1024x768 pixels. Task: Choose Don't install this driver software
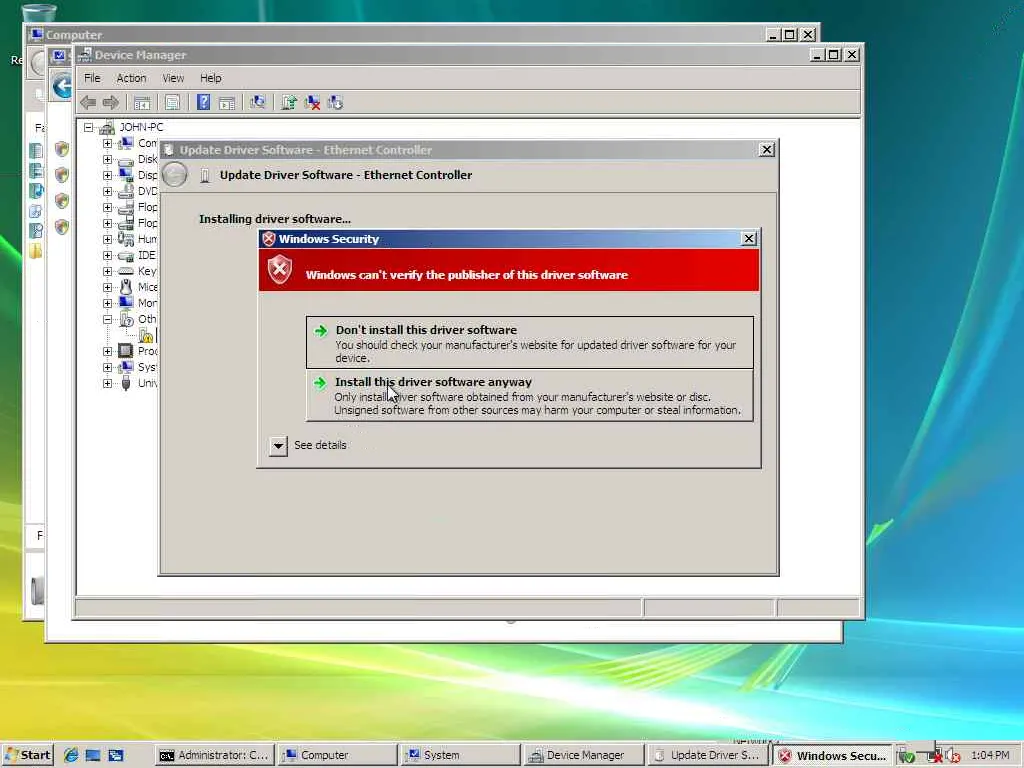529,343
